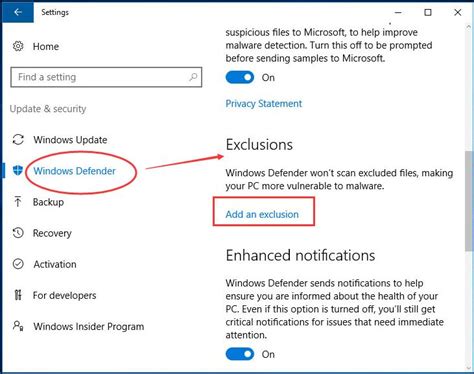Image resolution: width=474 pixels, height=374 pixels.
Task: Go to Activation settings
Action: (x=55, y=264)
